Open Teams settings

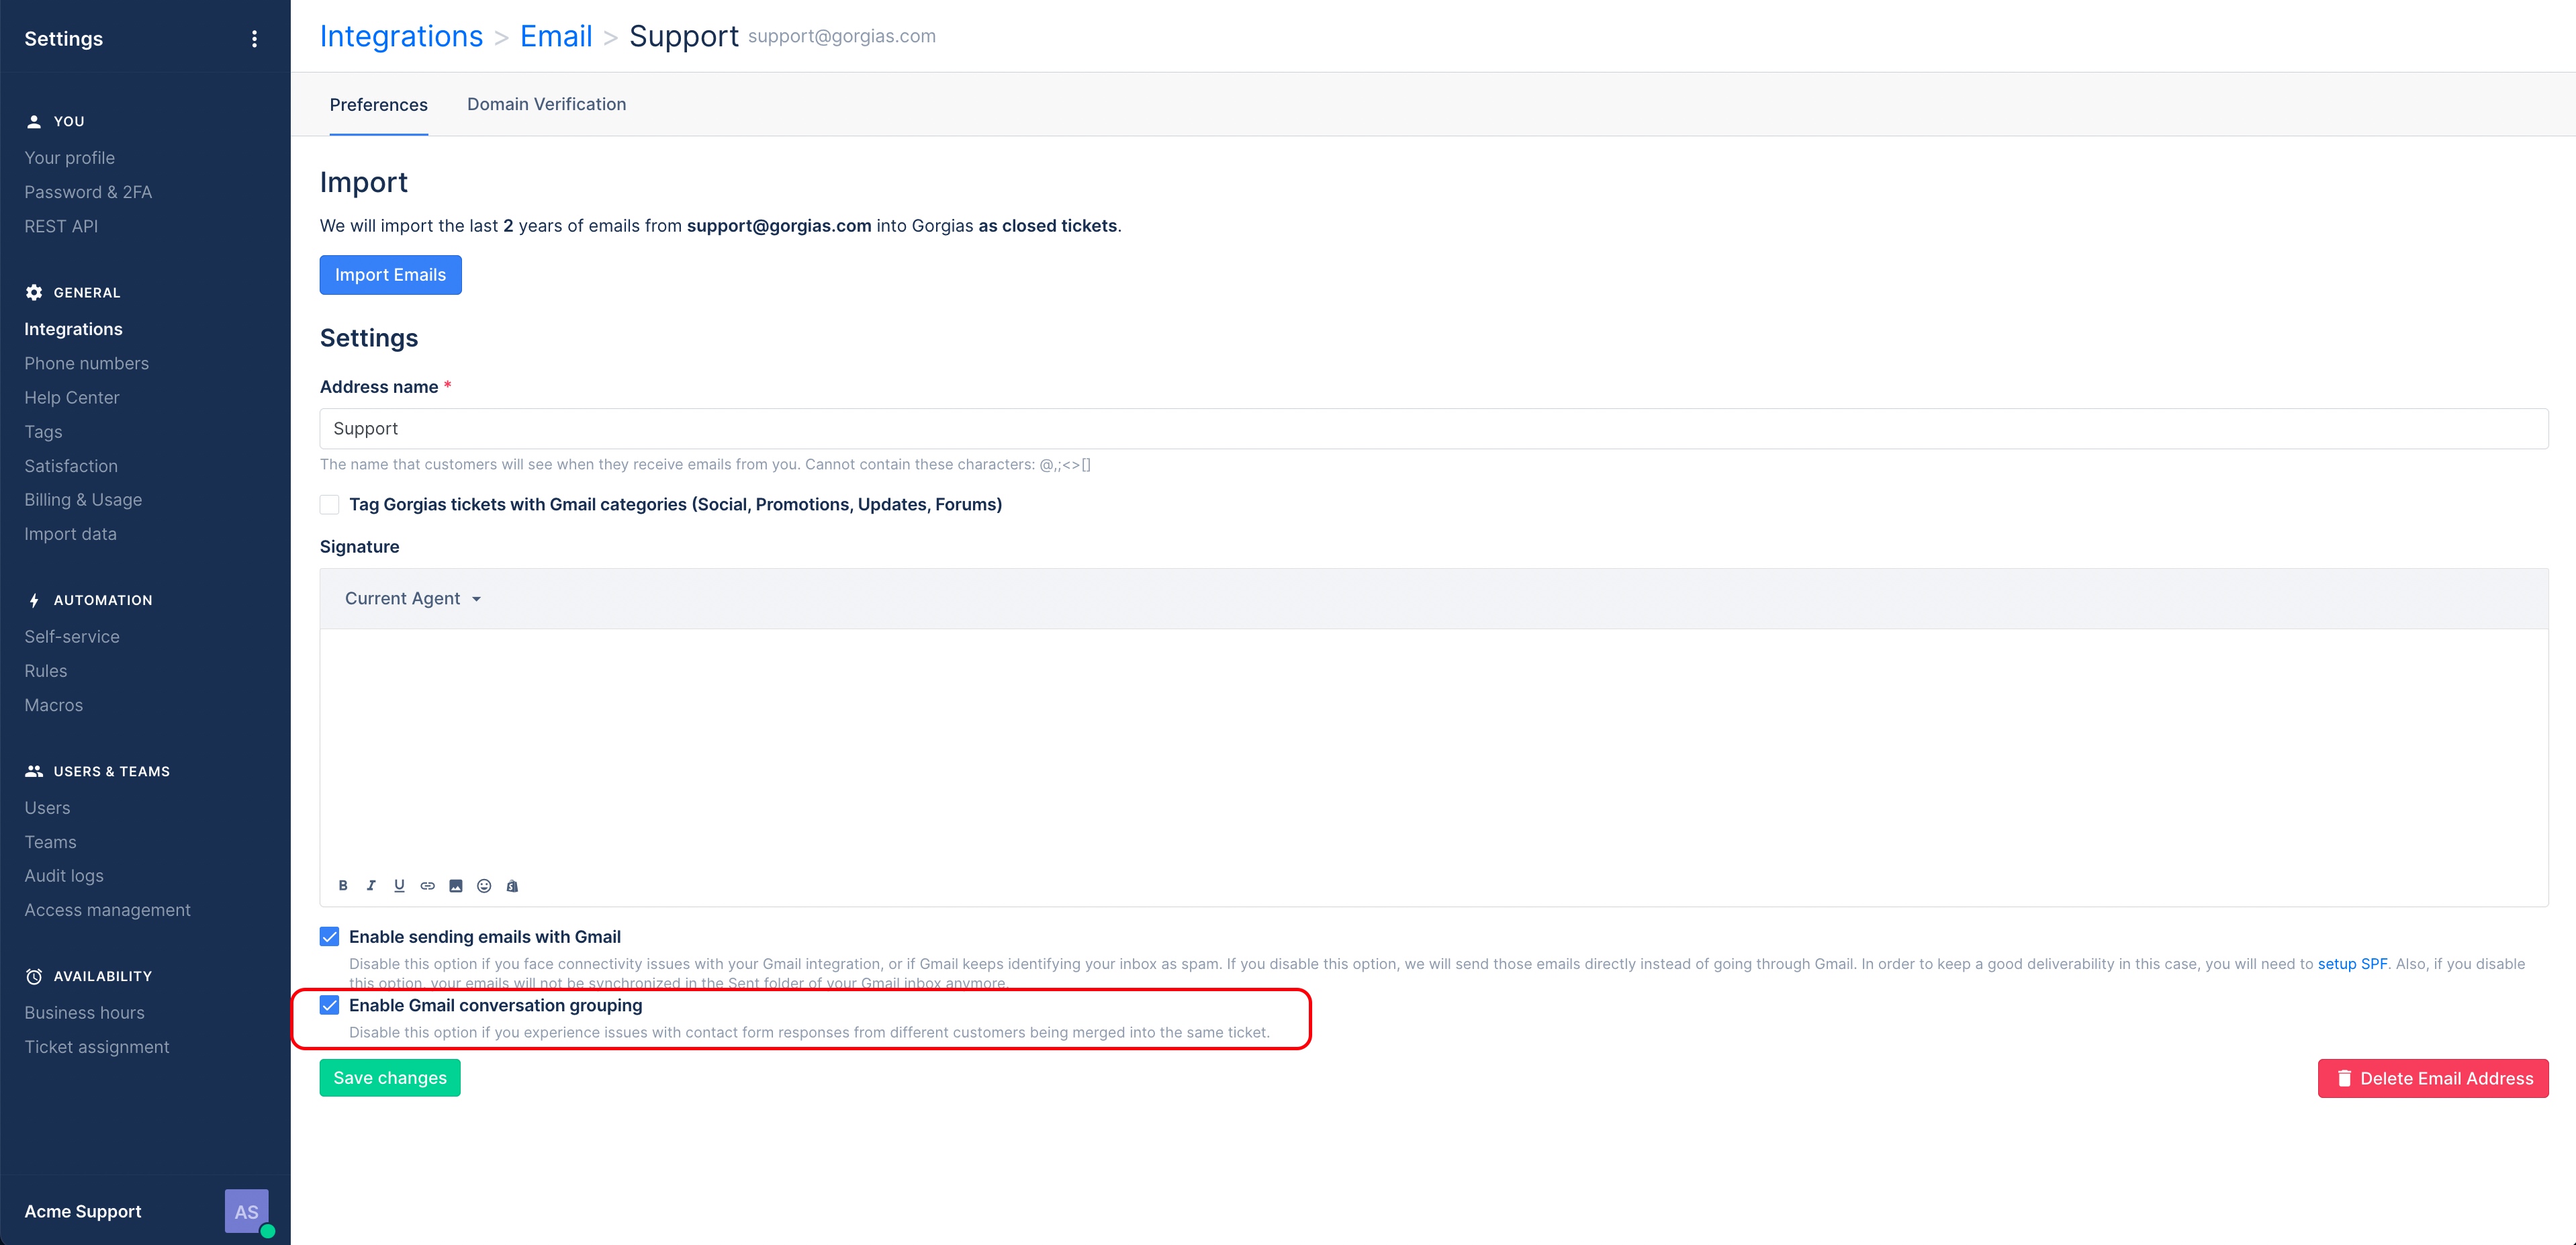50,842
